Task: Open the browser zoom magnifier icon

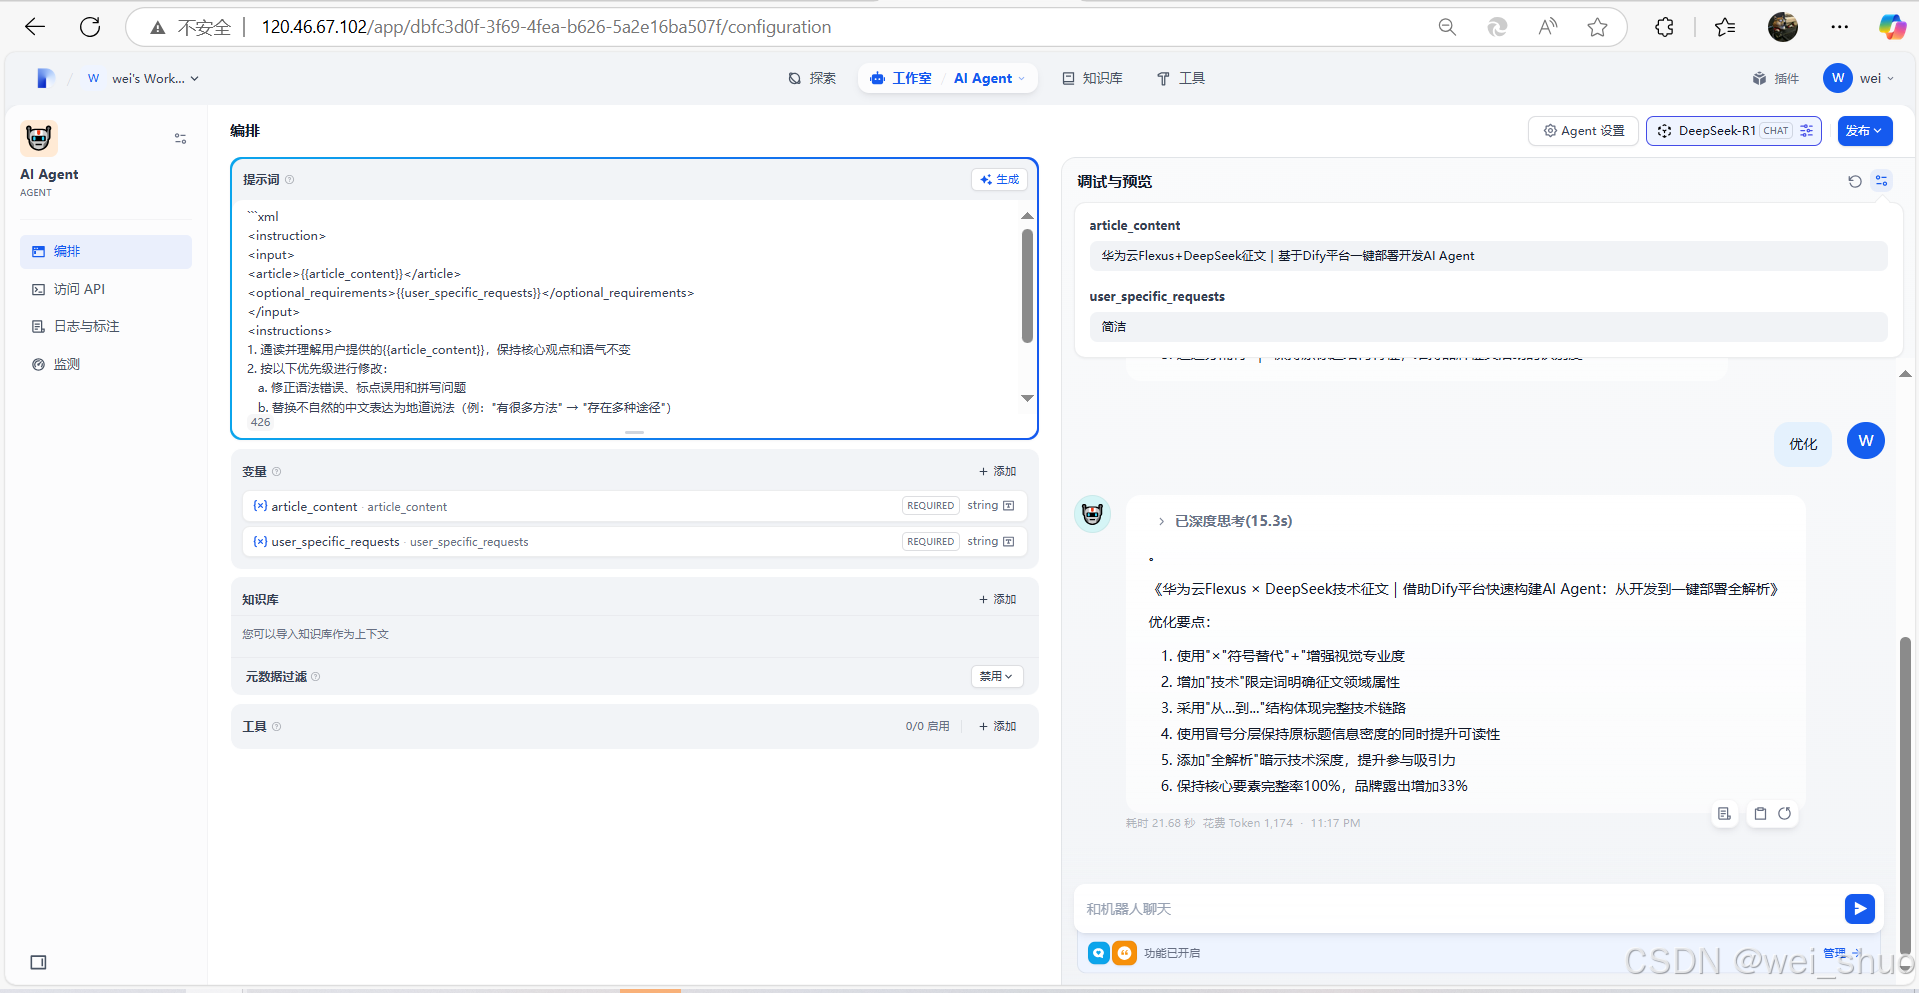Action: [x=1447, y=27]
